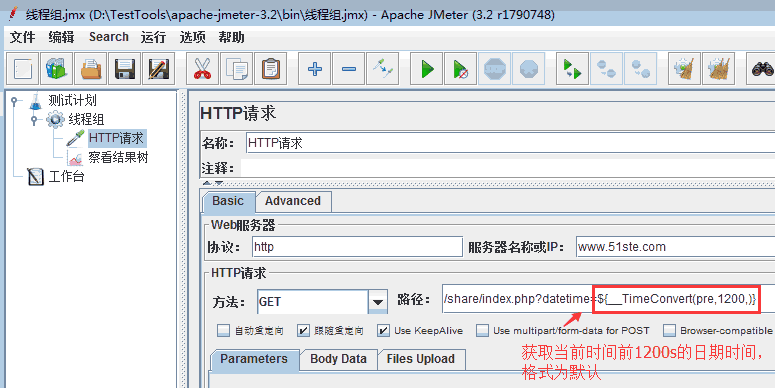Toggle Use KeepAlive checkbox
The width and height of the screenshot is (775, 388).
point(383,330)
